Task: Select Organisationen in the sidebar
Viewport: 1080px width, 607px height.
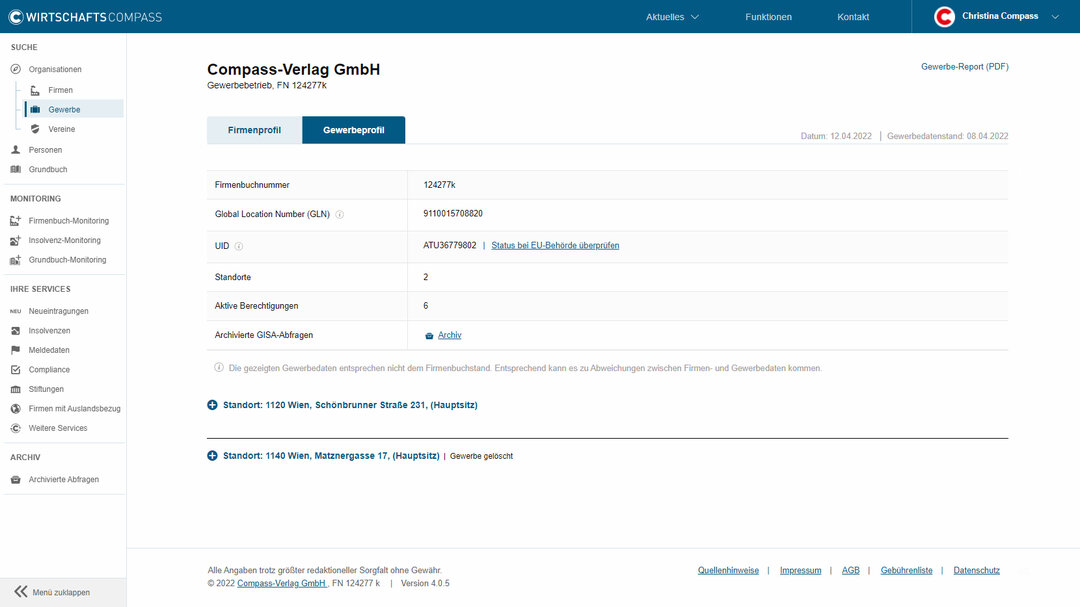Action: click(55, 69)
